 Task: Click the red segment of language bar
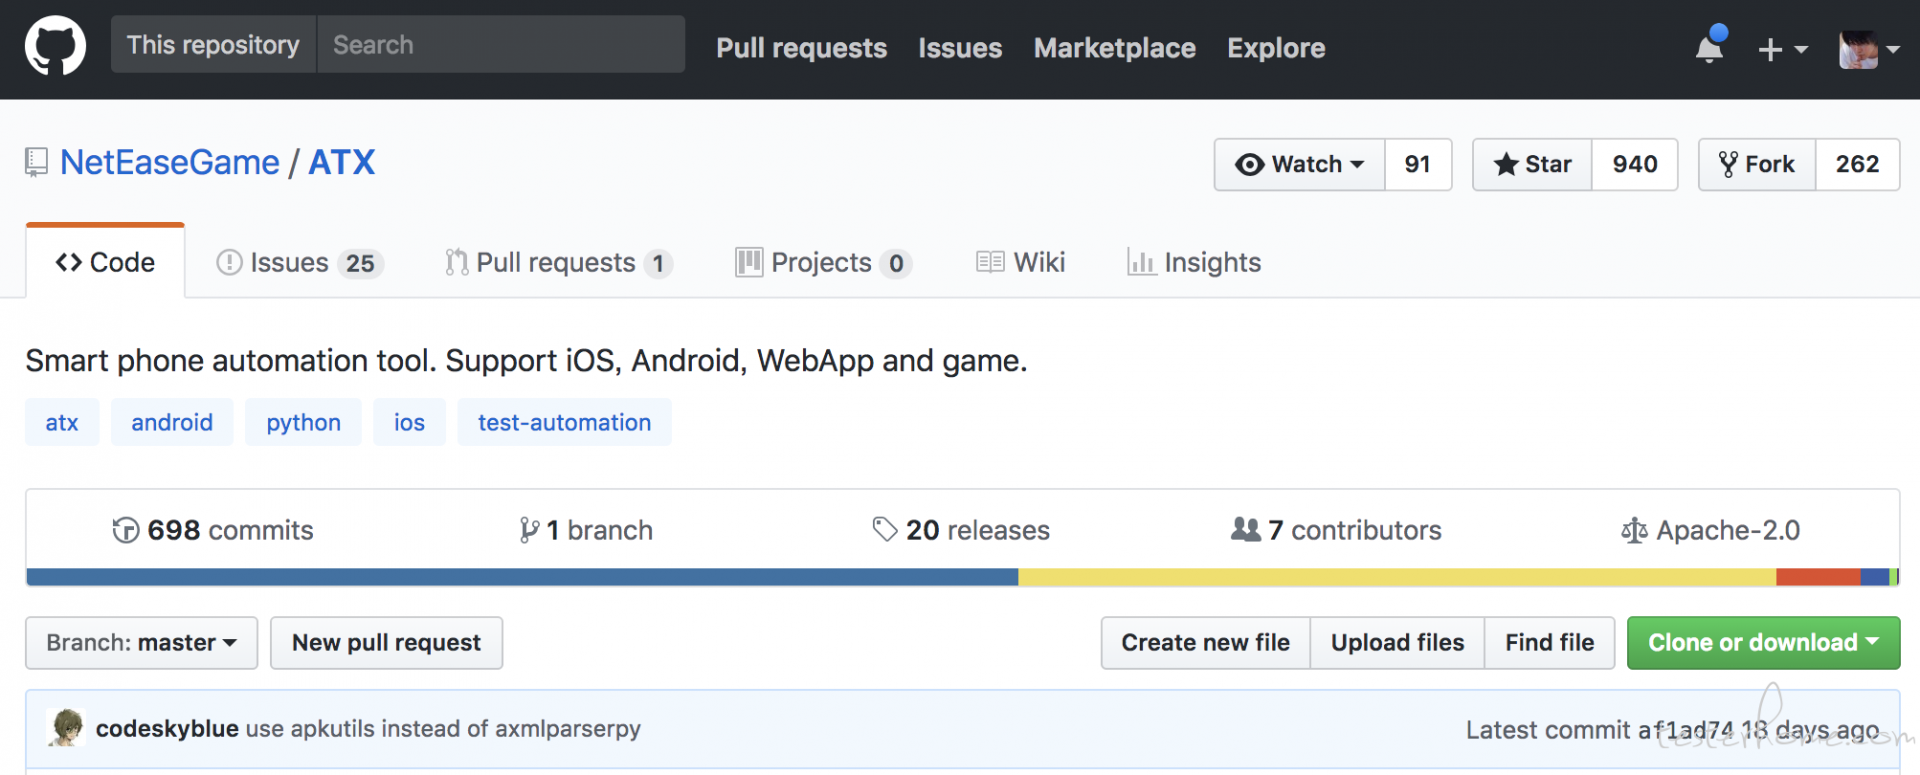click(1818, 577)
